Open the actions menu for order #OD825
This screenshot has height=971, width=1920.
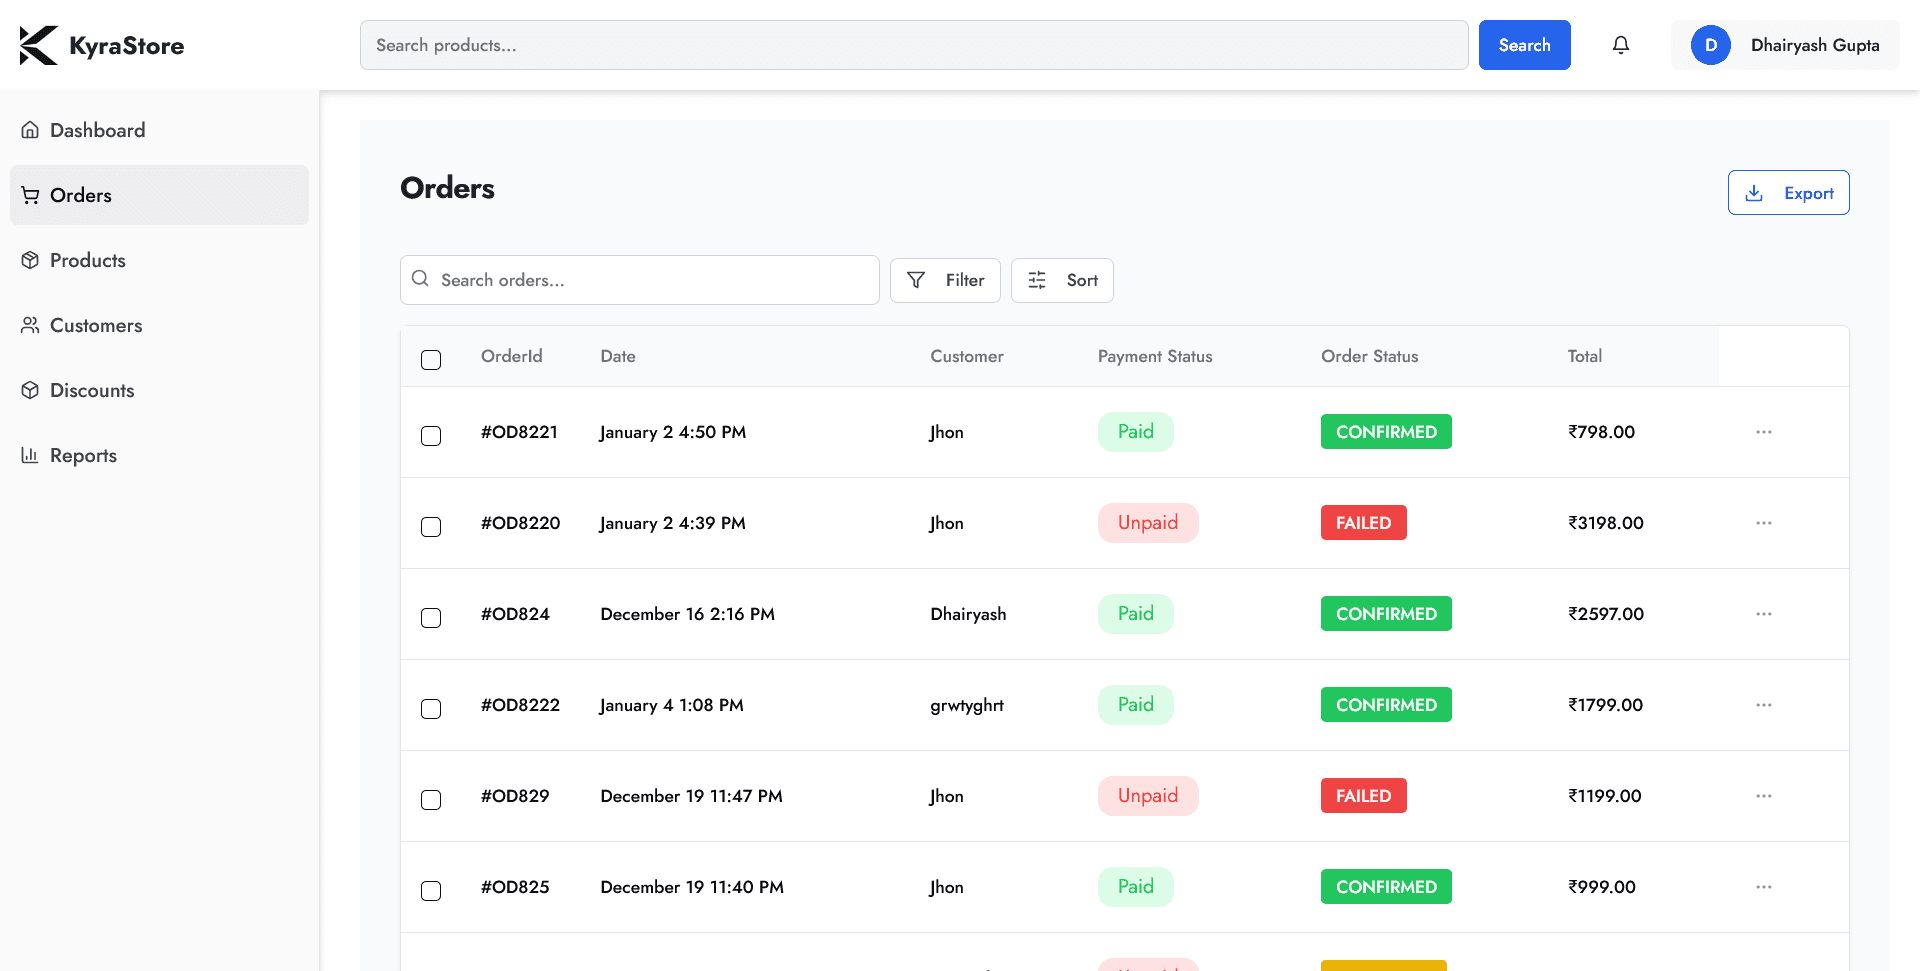[x=1764, y=887]
